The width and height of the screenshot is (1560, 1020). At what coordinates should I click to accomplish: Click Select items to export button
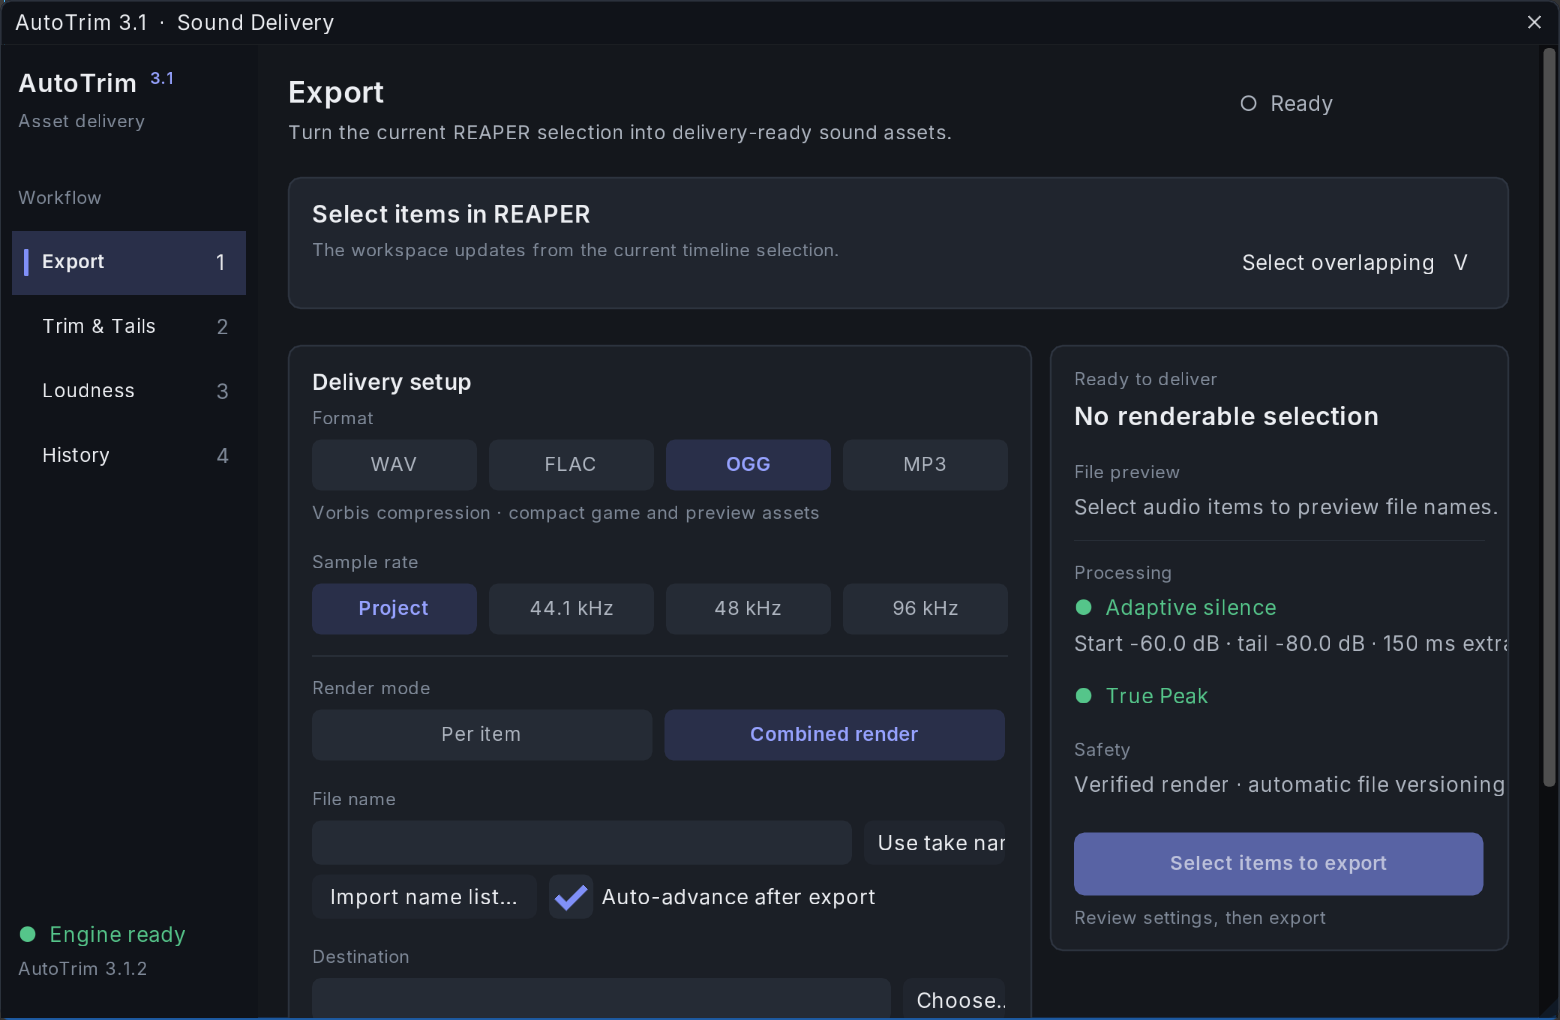coord(1278,864)
